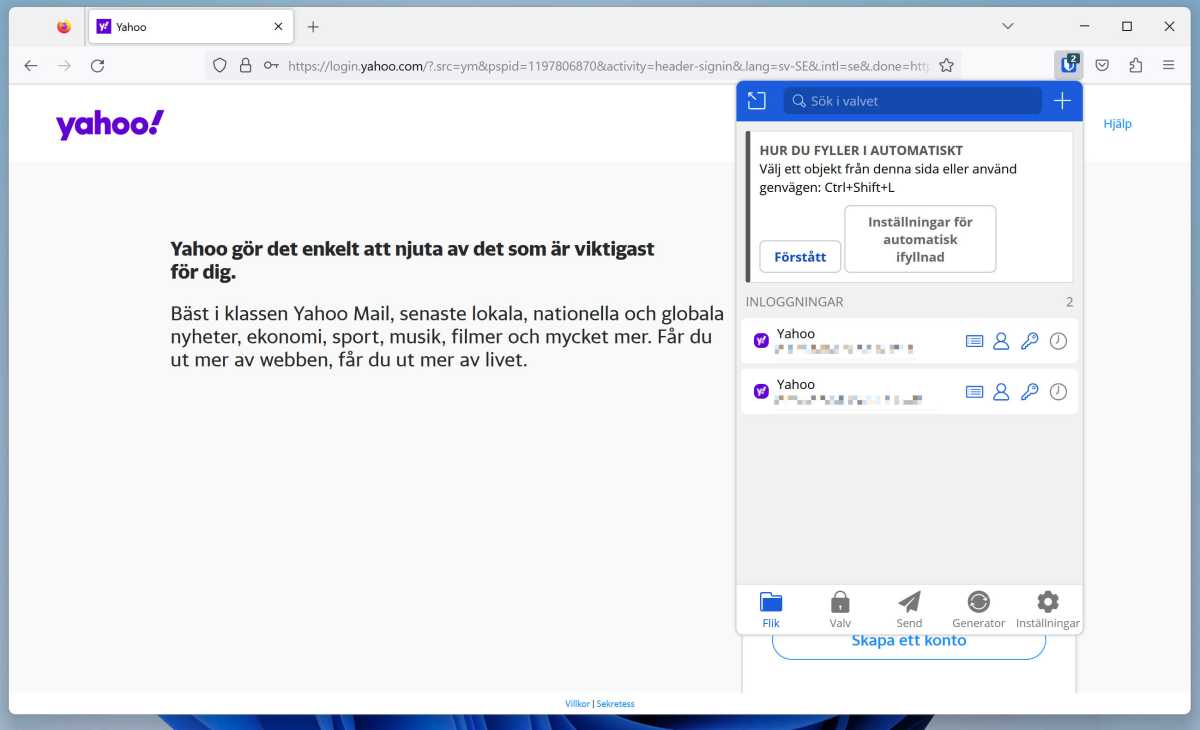Click the Förstått button
The image size is (1200, 730).
(800, 257)
